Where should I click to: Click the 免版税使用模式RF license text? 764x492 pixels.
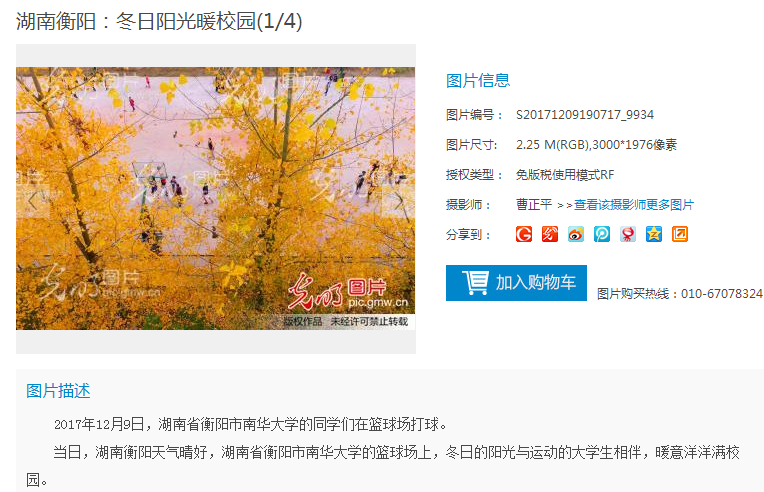565,175
